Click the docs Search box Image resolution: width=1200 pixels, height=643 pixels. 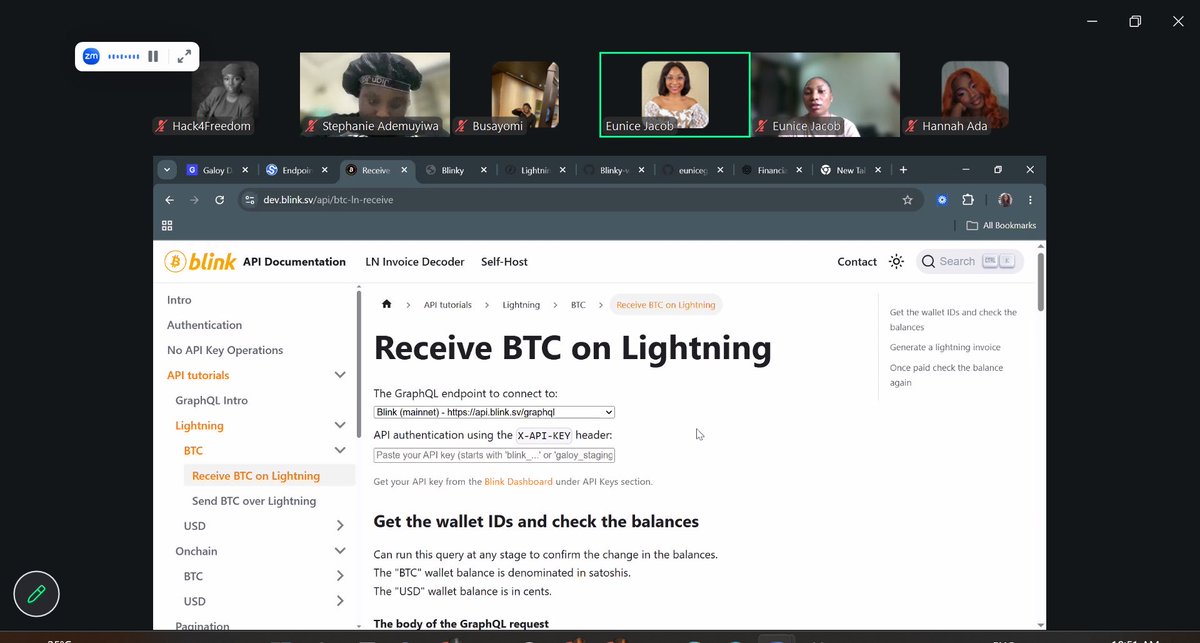pyautogui.click(x=970, y=261)
